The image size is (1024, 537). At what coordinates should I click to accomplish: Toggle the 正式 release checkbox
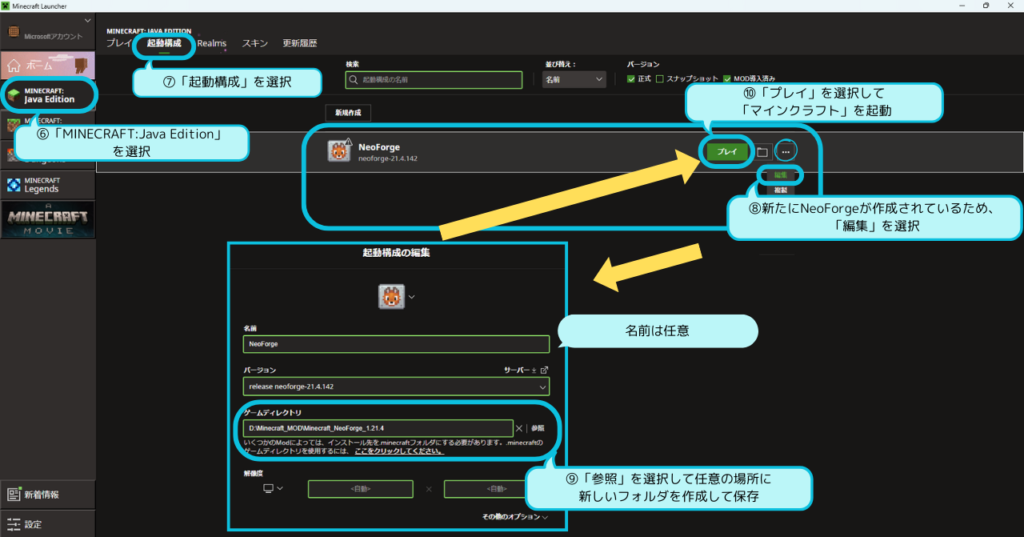point(631,79)
